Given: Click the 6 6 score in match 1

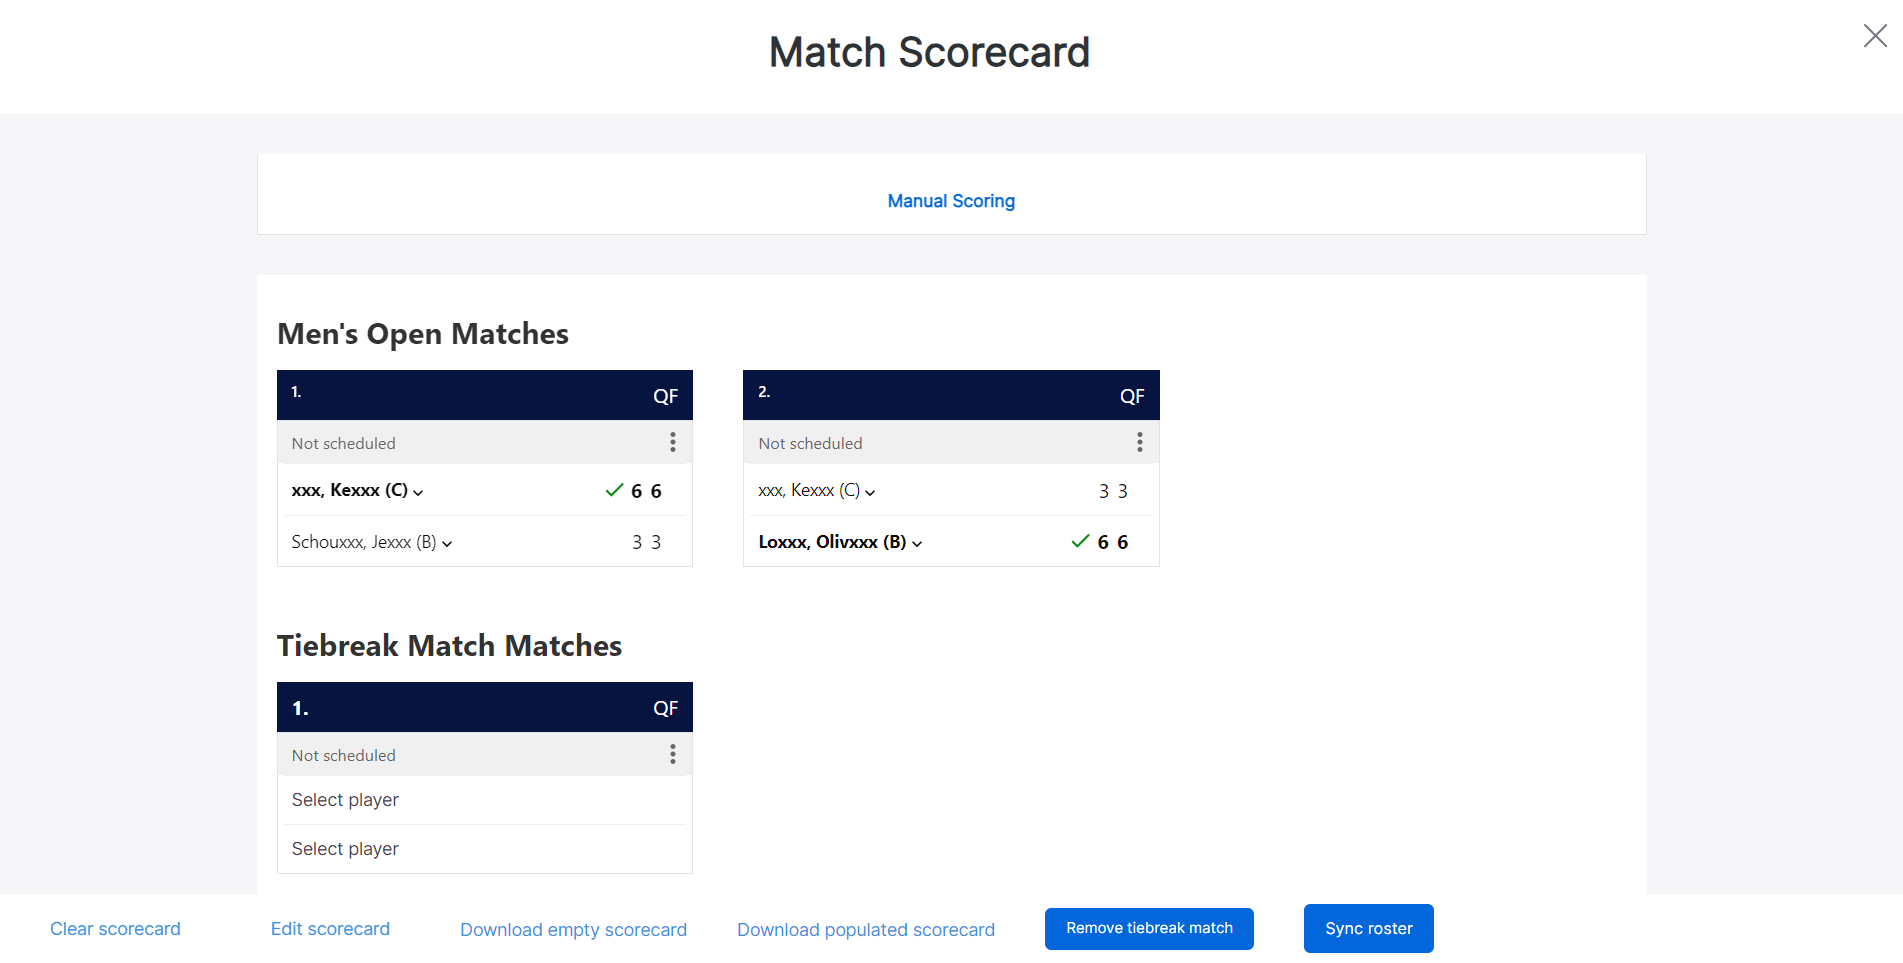Looking at the screenshot, I should (x=646, y=491).
